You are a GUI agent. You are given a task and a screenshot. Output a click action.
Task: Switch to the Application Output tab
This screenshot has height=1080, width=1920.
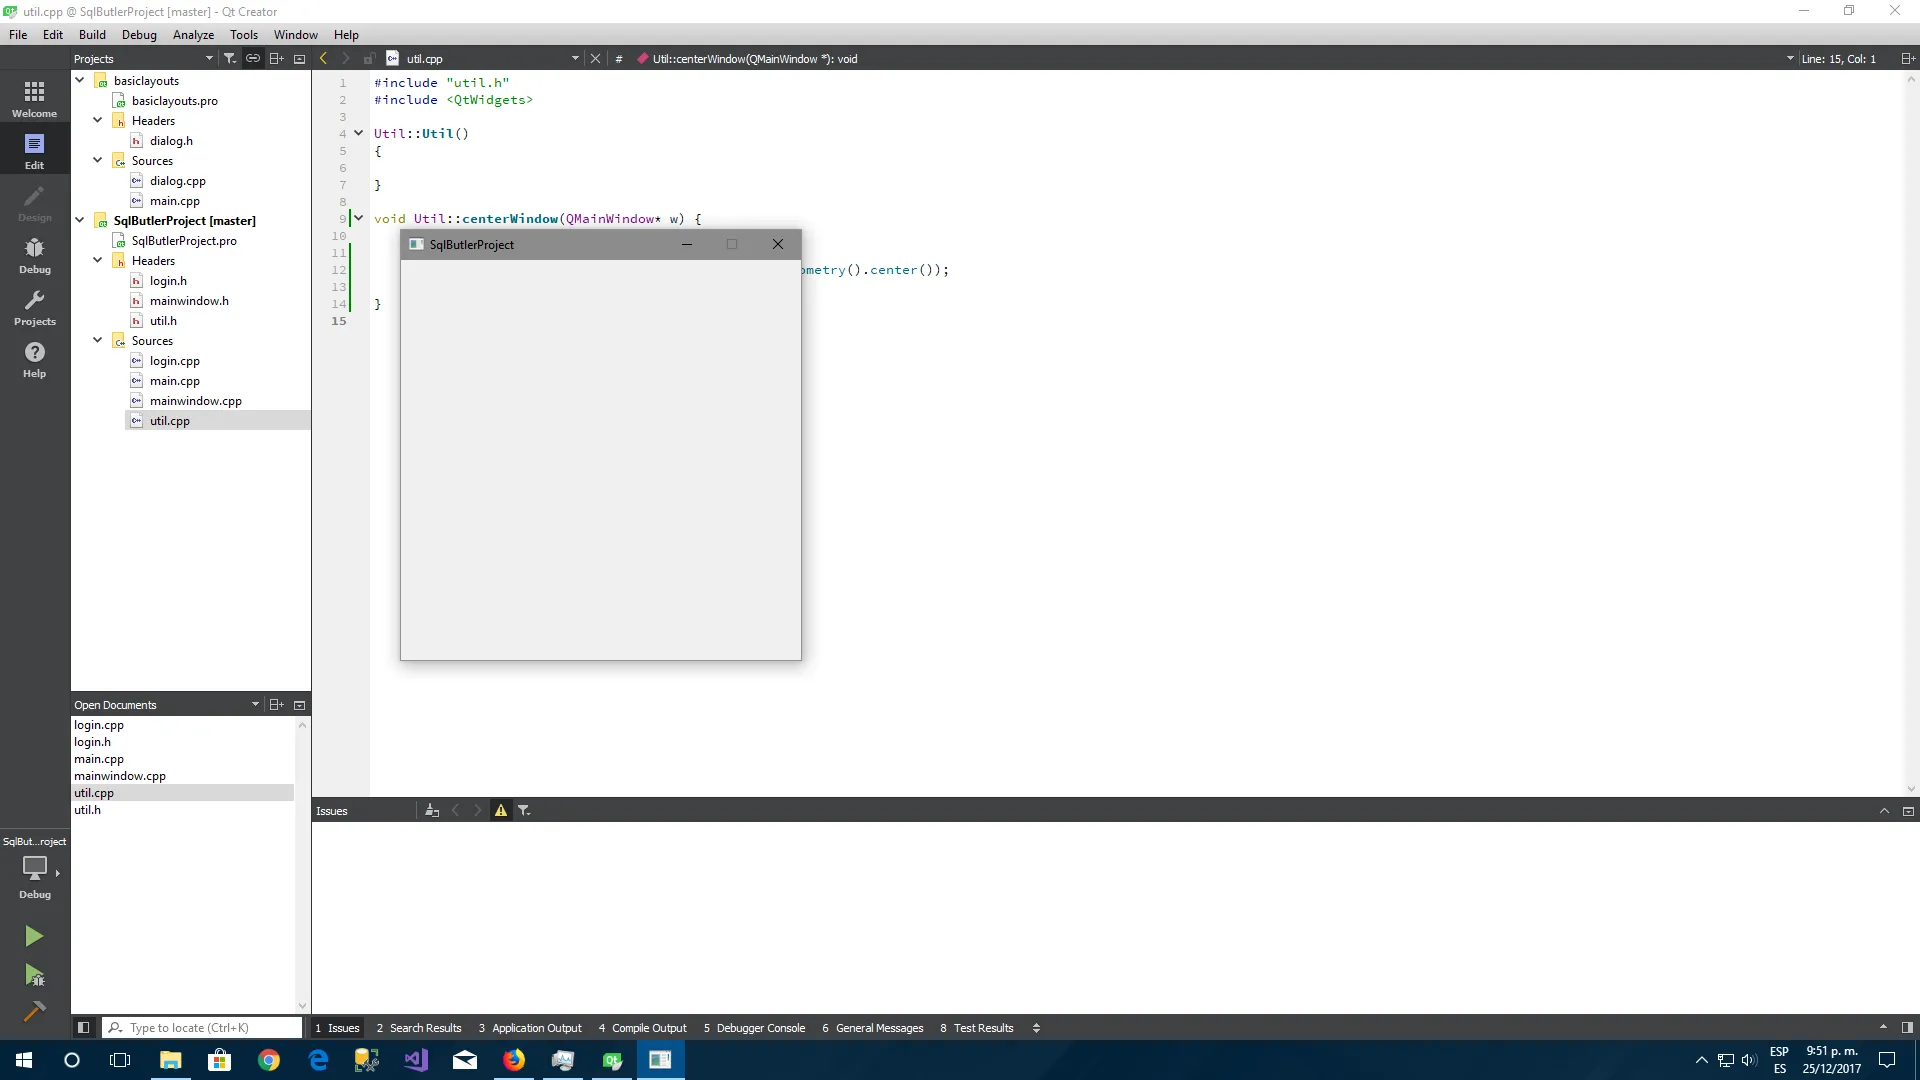click(530, 1028)
